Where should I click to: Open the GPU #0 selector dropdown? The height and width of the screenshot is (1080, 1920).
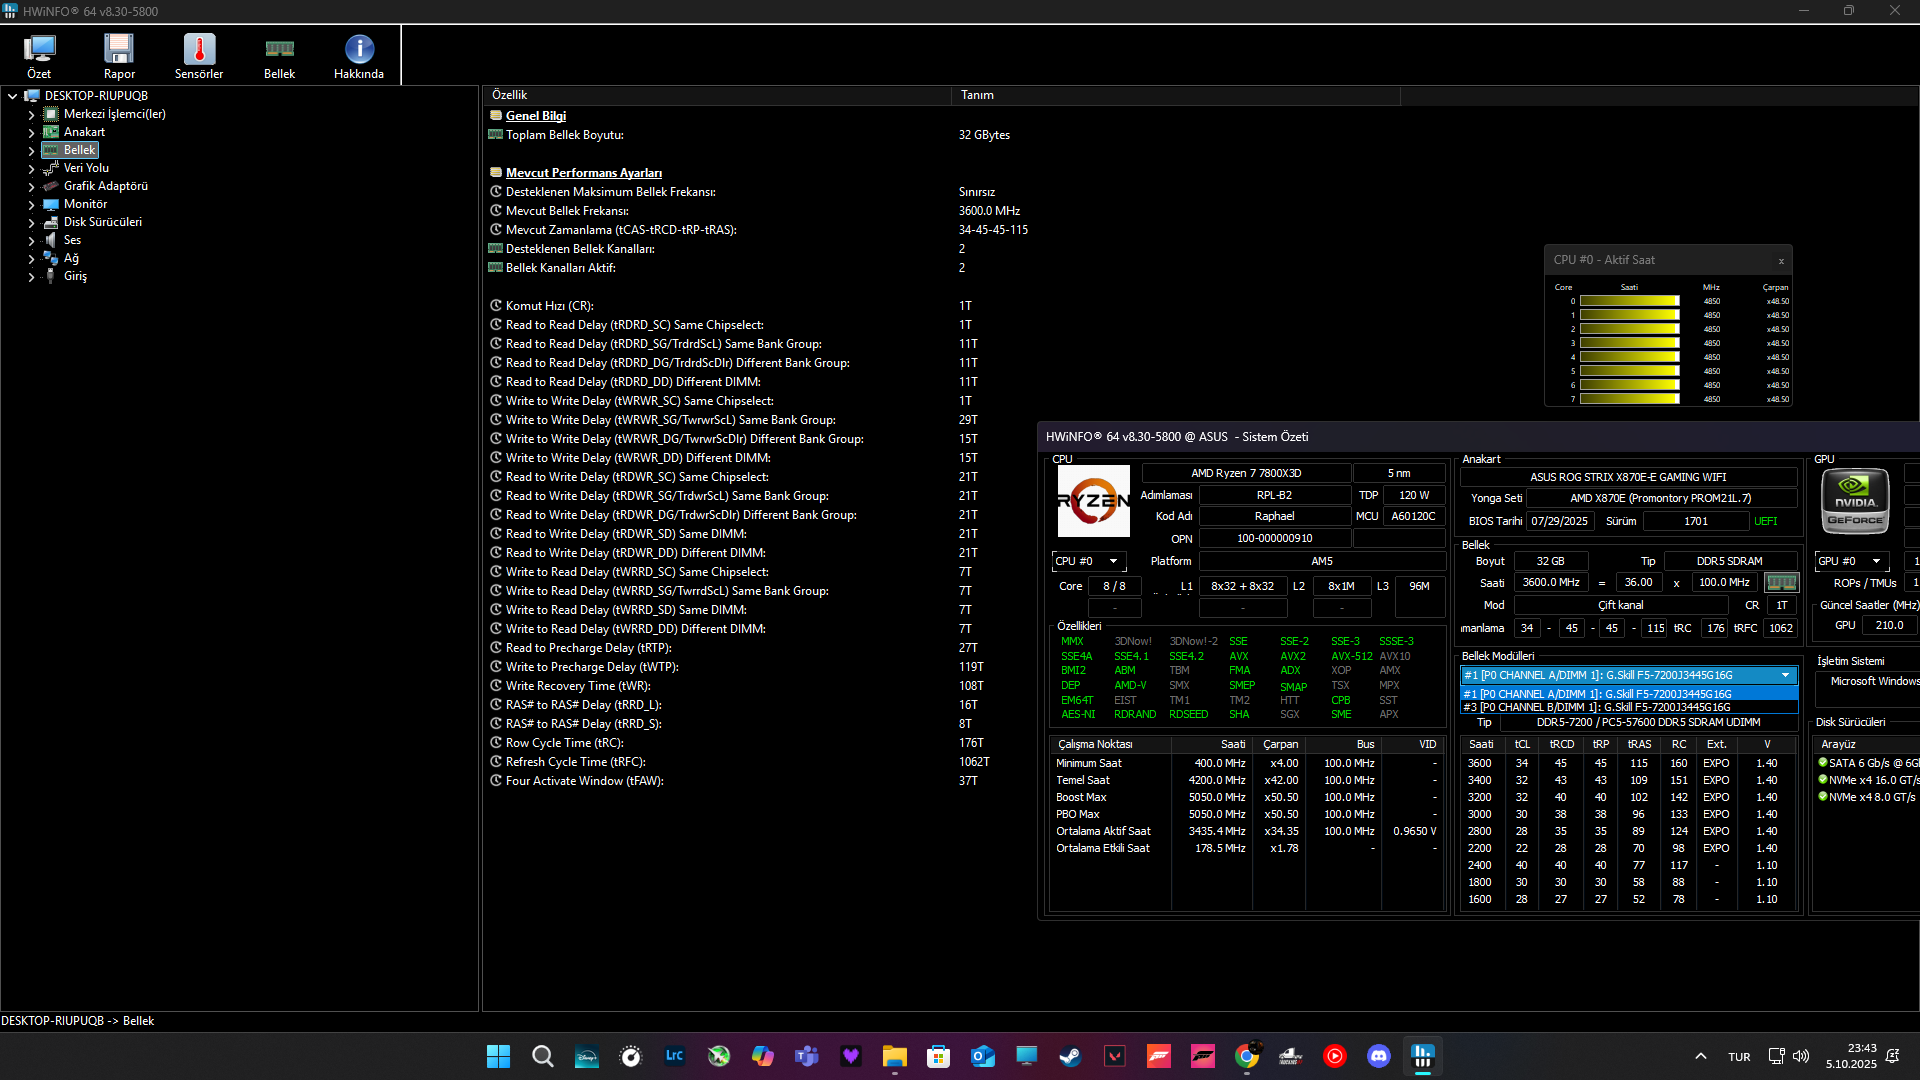click(x=1851, y=561)
